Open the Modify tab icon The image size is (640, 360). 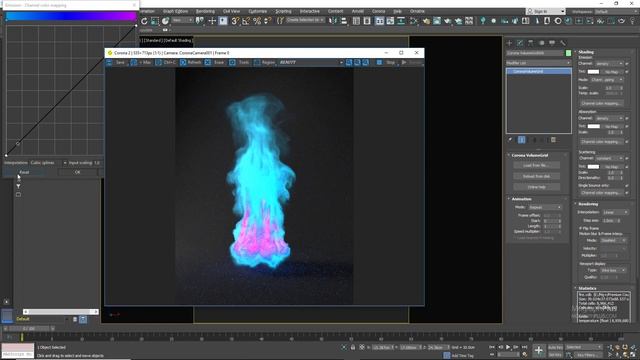[x=520, y=43]
